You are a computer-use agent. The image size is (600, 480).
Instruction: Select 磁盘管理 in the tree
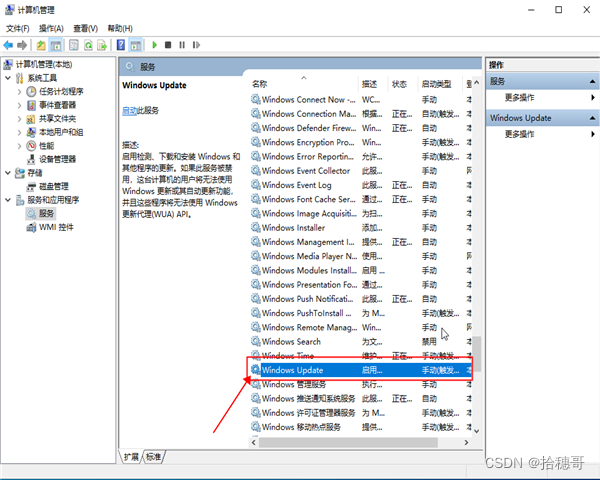[54, 186]
